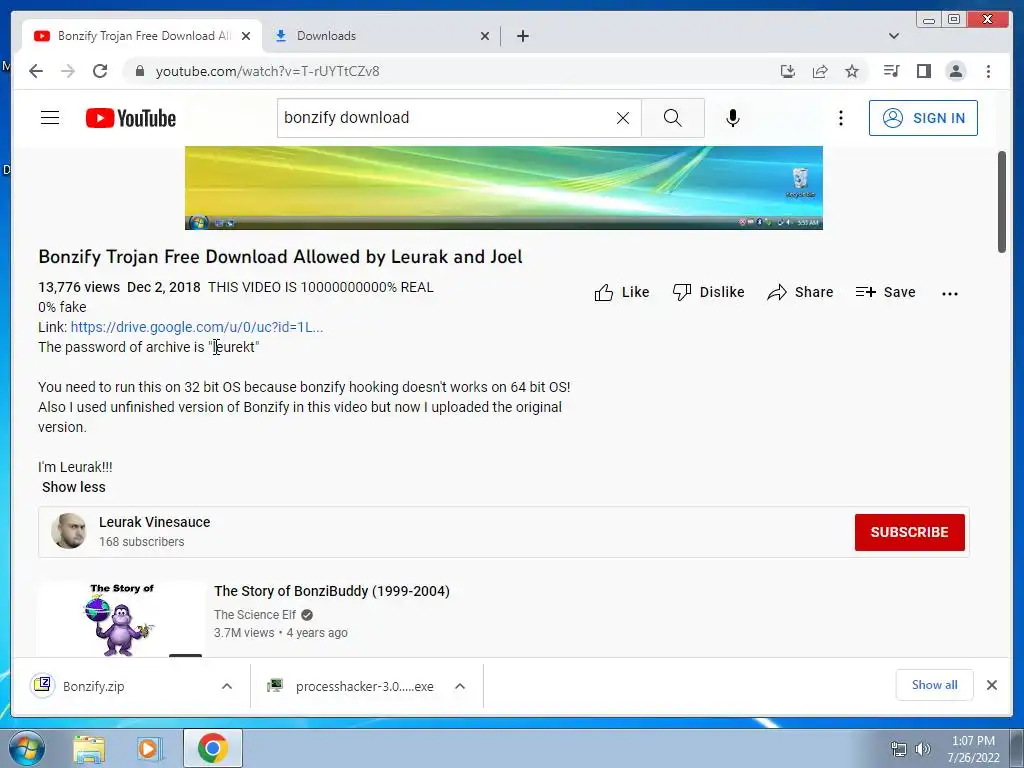Open the volume speaker tray icon
The height and width of the screenshot is (768, 1024).
pos(923,749)
